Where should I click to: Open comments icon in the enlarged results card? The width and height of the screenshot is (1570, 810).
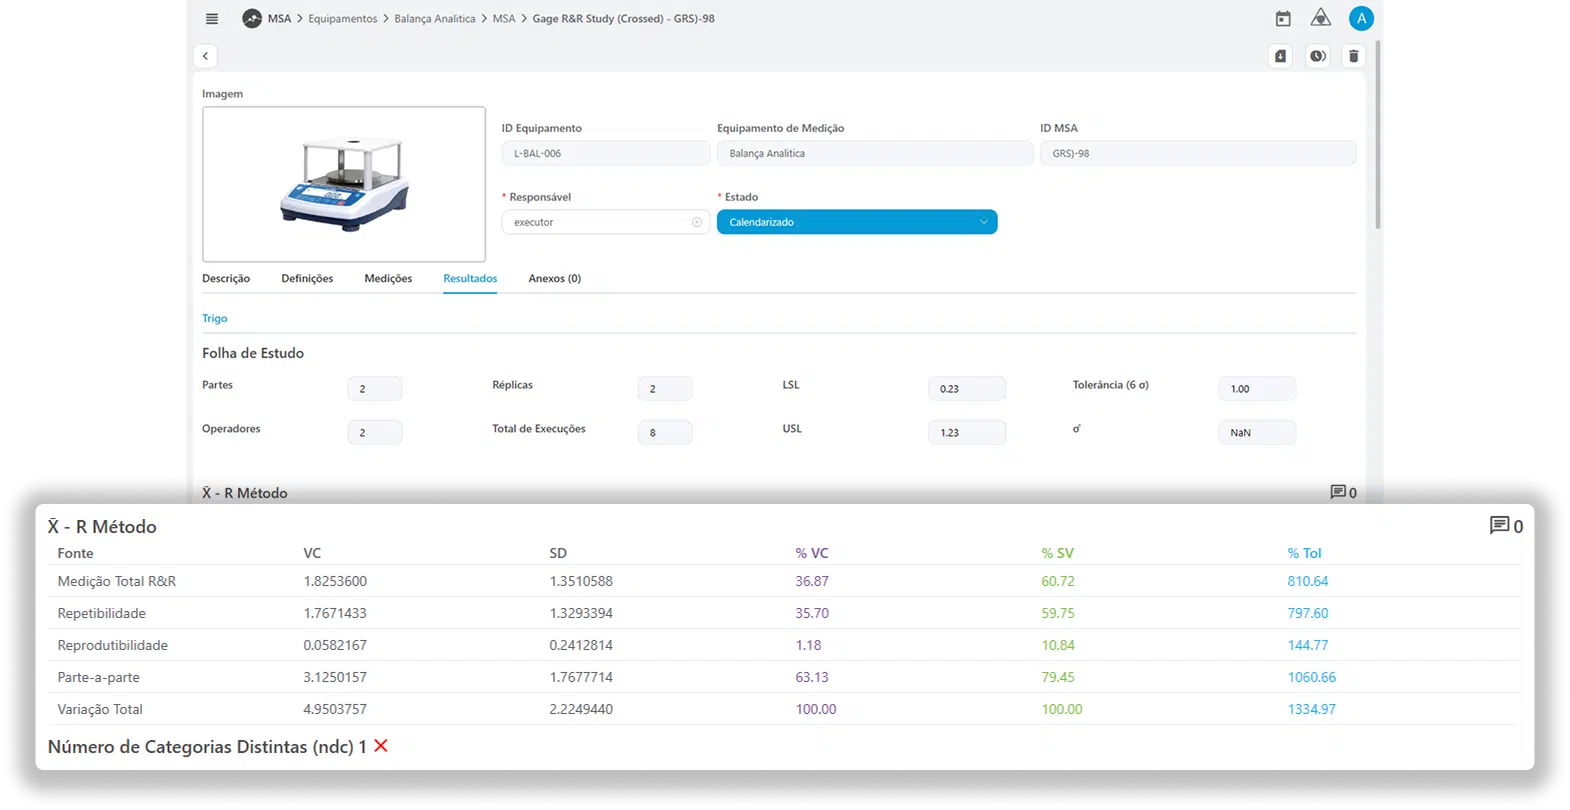tap(1499, 526)
